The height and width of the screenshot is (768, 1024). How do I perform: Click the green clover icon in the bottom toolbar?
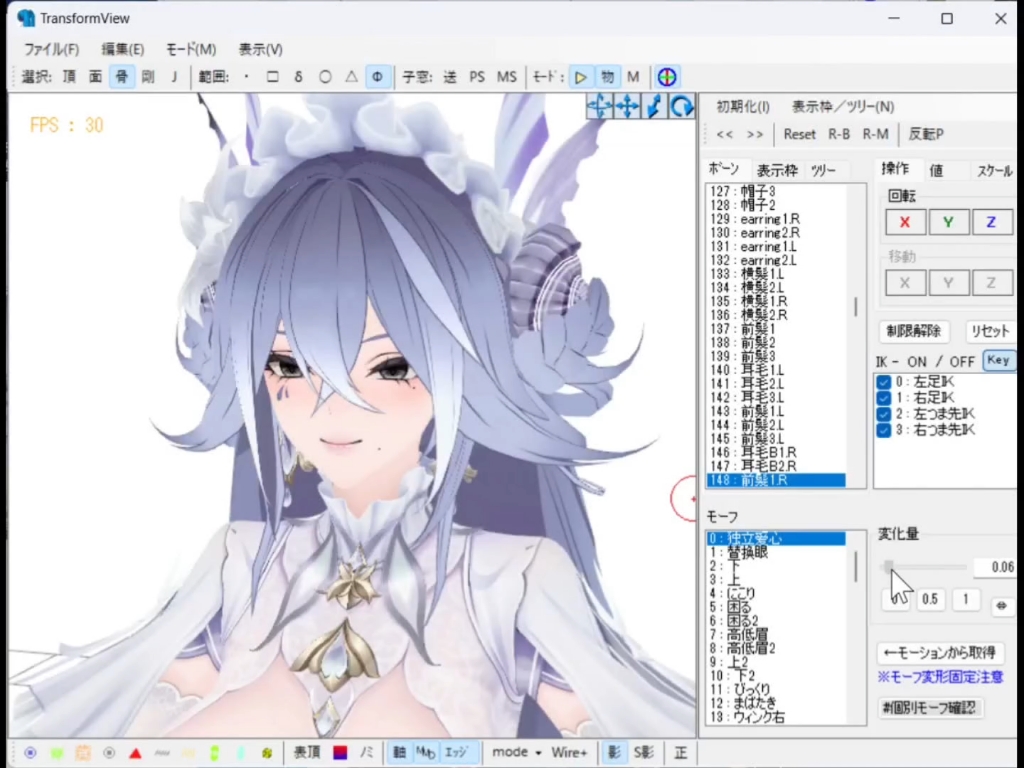point(266,753)
